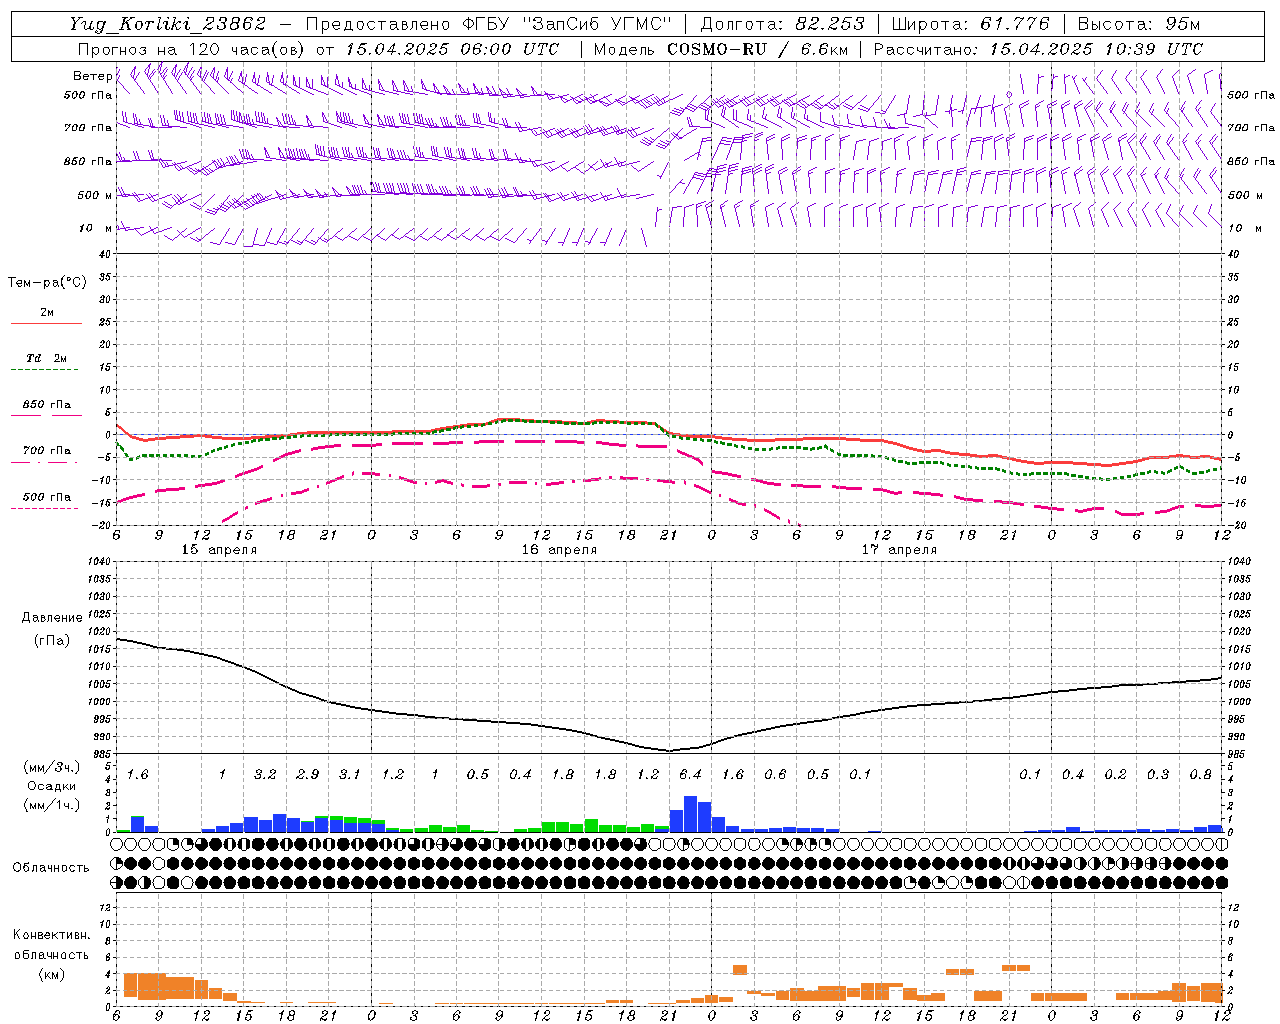The height and width of the screenshot is (1024, 1280).
Task: Click the precipitation value 3.2
Action: click(265, 774)
